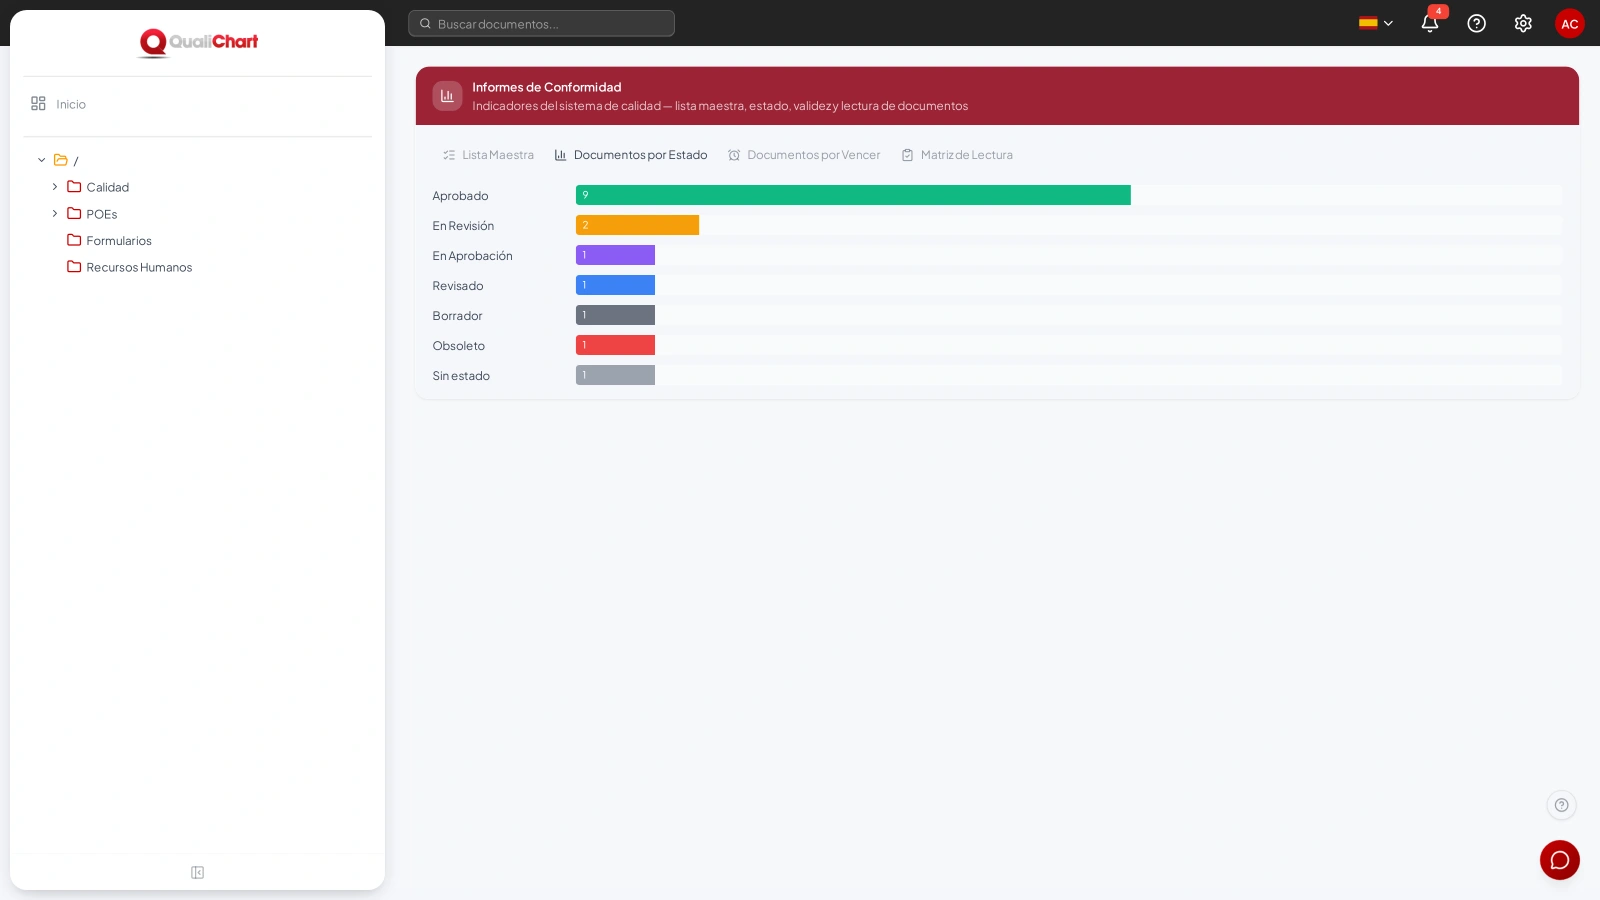Open the settings gear icon
The width and height of the screenshot is (1600, 900).
coord(1523,23)
